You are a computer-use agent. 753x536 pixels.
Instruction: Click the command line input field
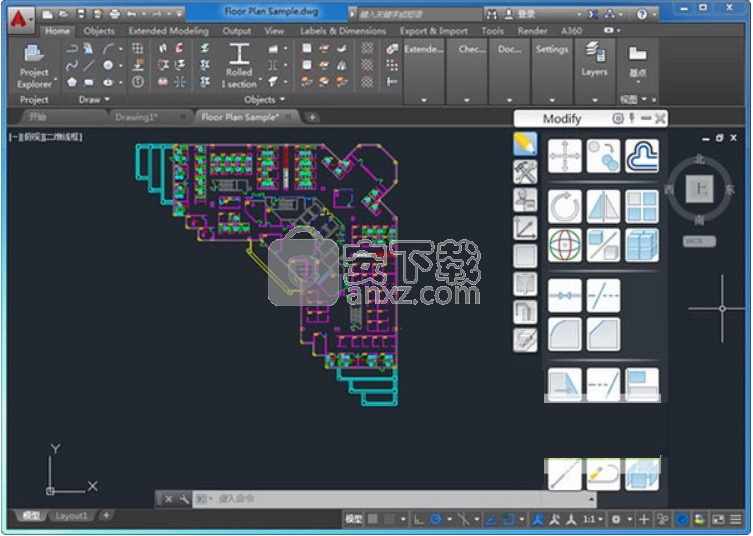point(394,499)
